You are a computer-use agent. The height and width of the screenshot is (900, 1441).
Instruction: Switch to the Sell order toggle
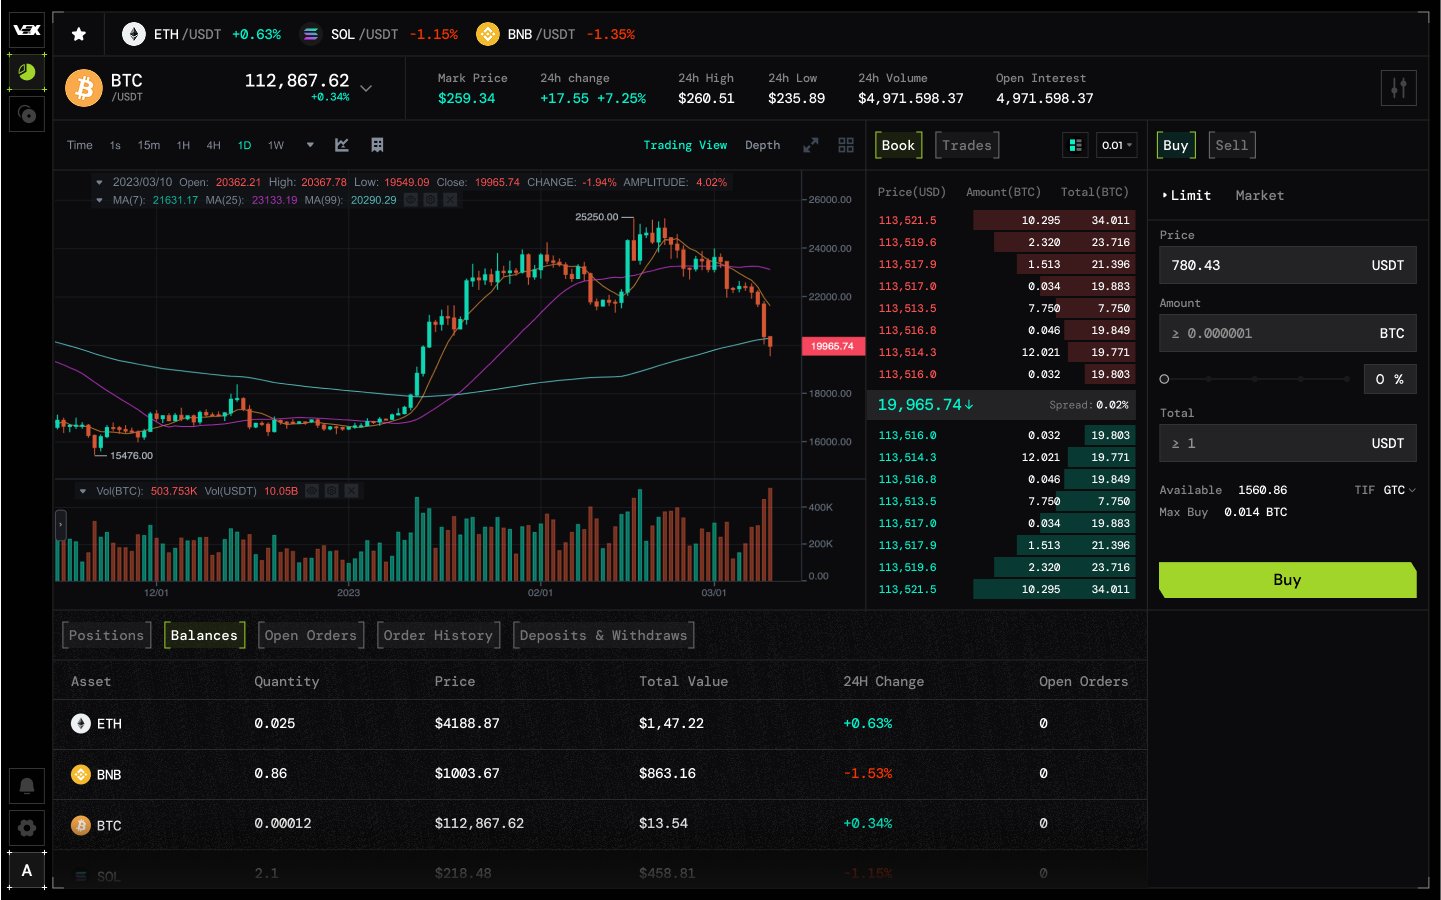(1231, 145)
